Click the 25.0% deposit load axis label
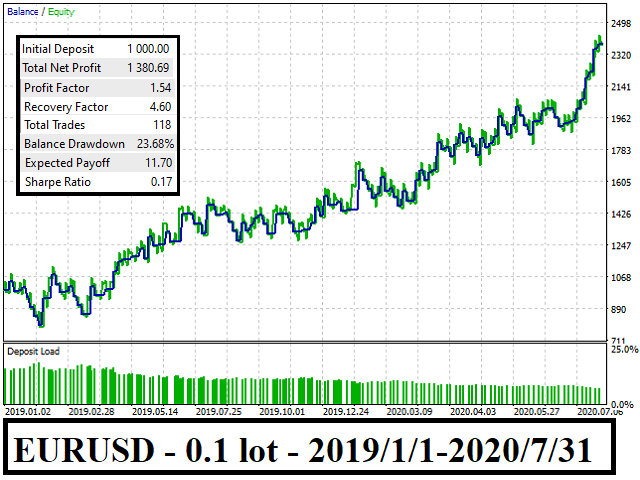 (624, 349)
